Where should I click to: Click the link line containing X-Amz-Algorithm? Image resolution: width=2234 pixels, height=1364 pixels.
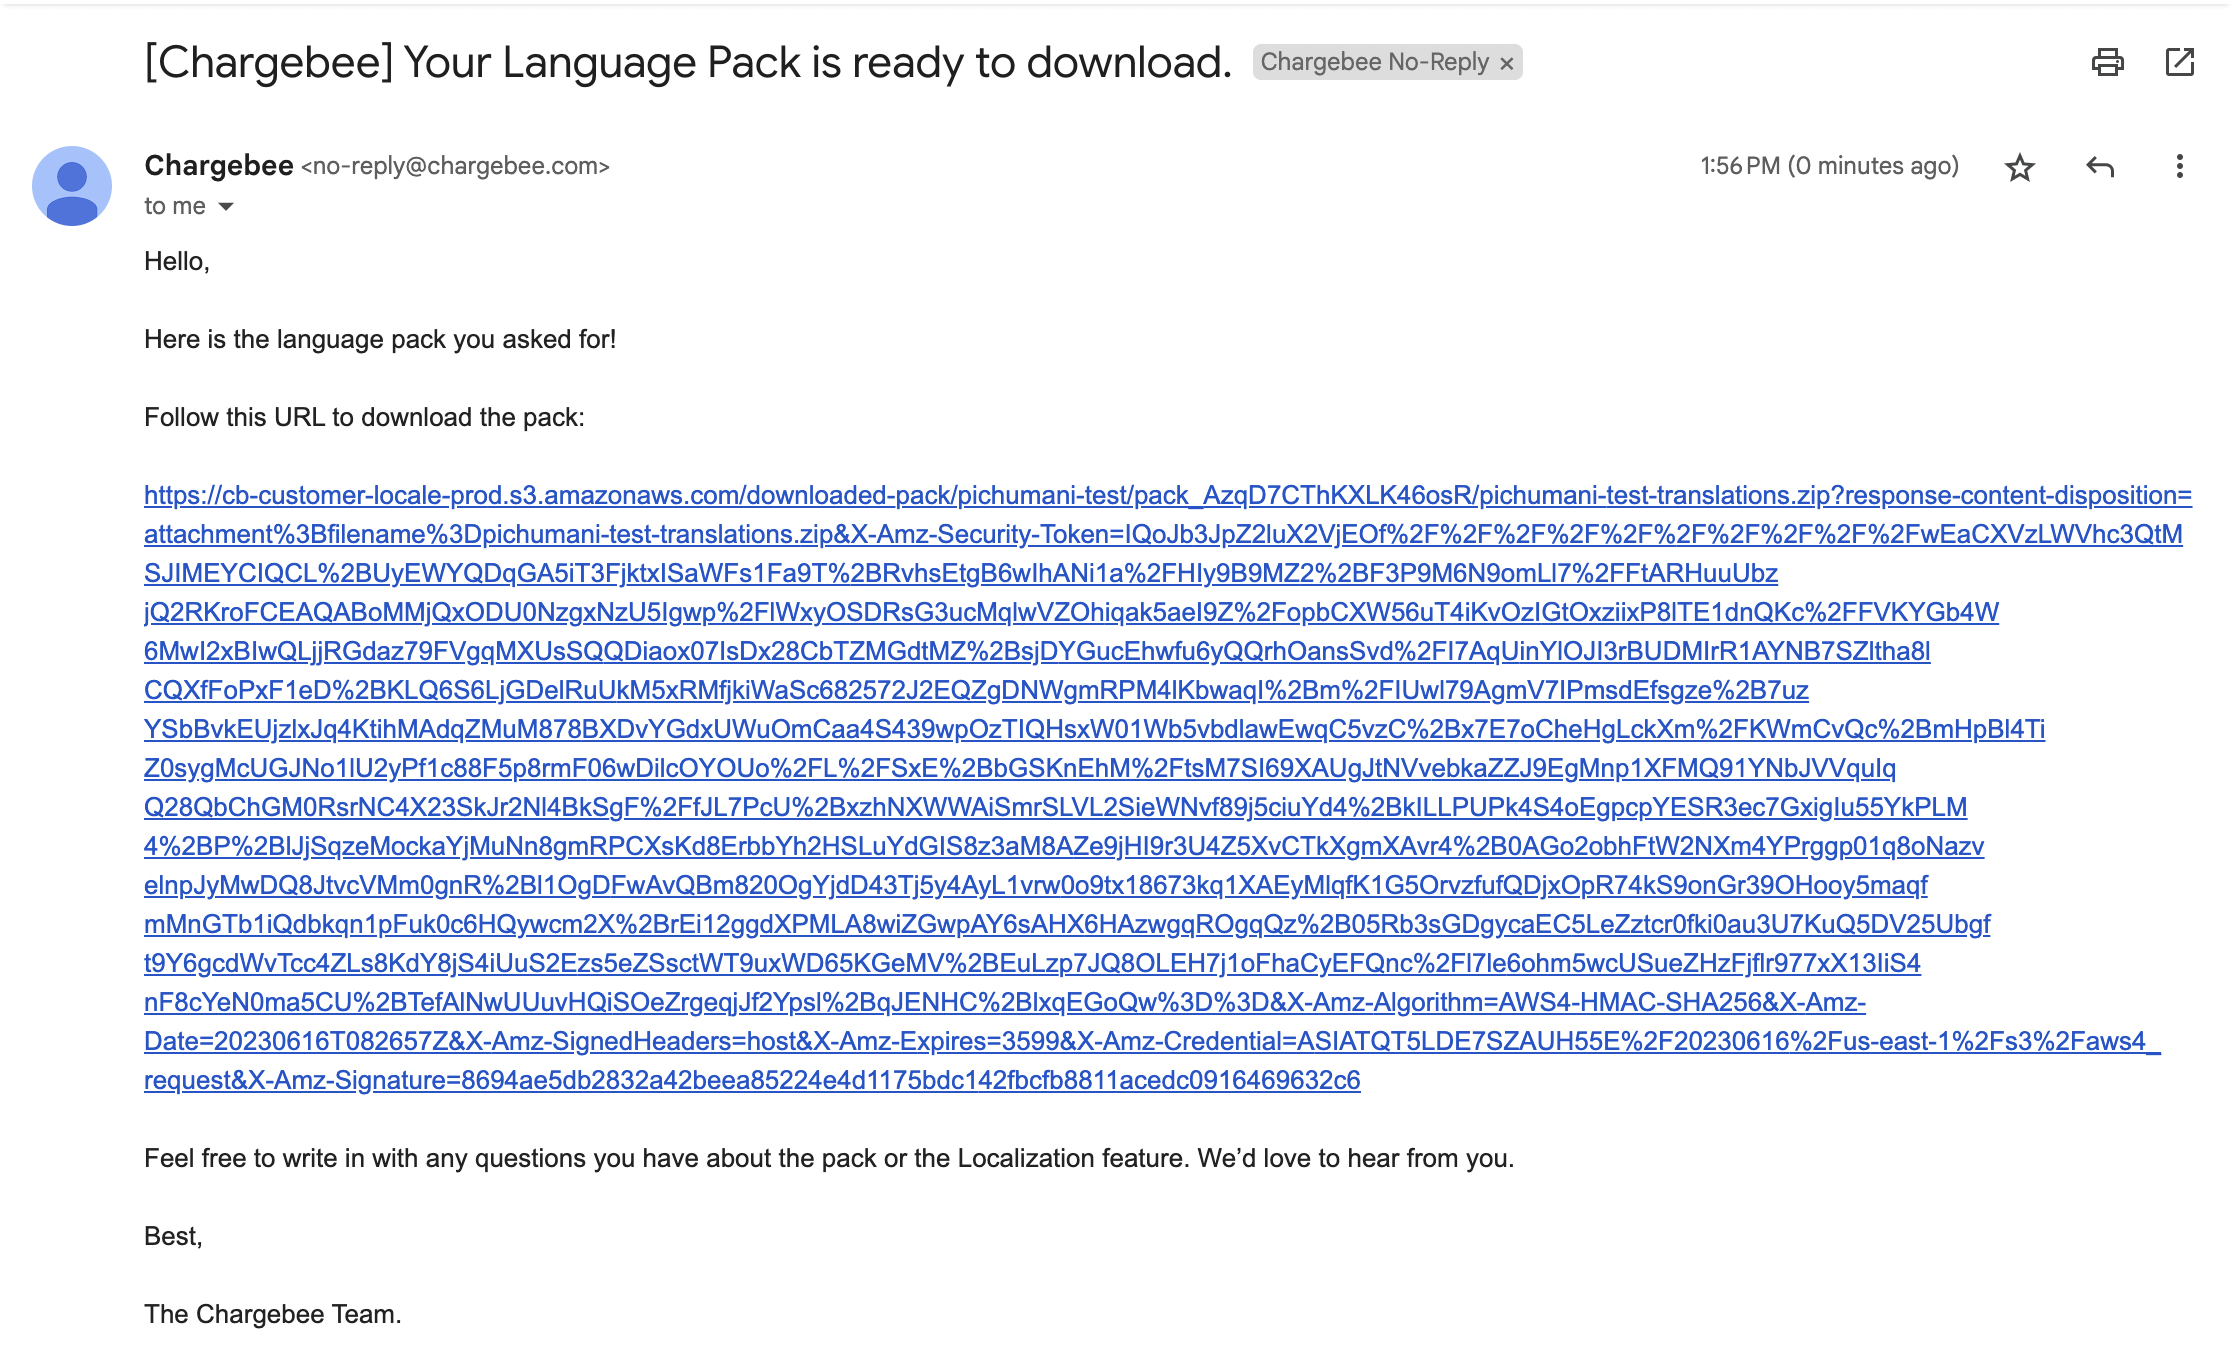(x=1004, y=1003)
